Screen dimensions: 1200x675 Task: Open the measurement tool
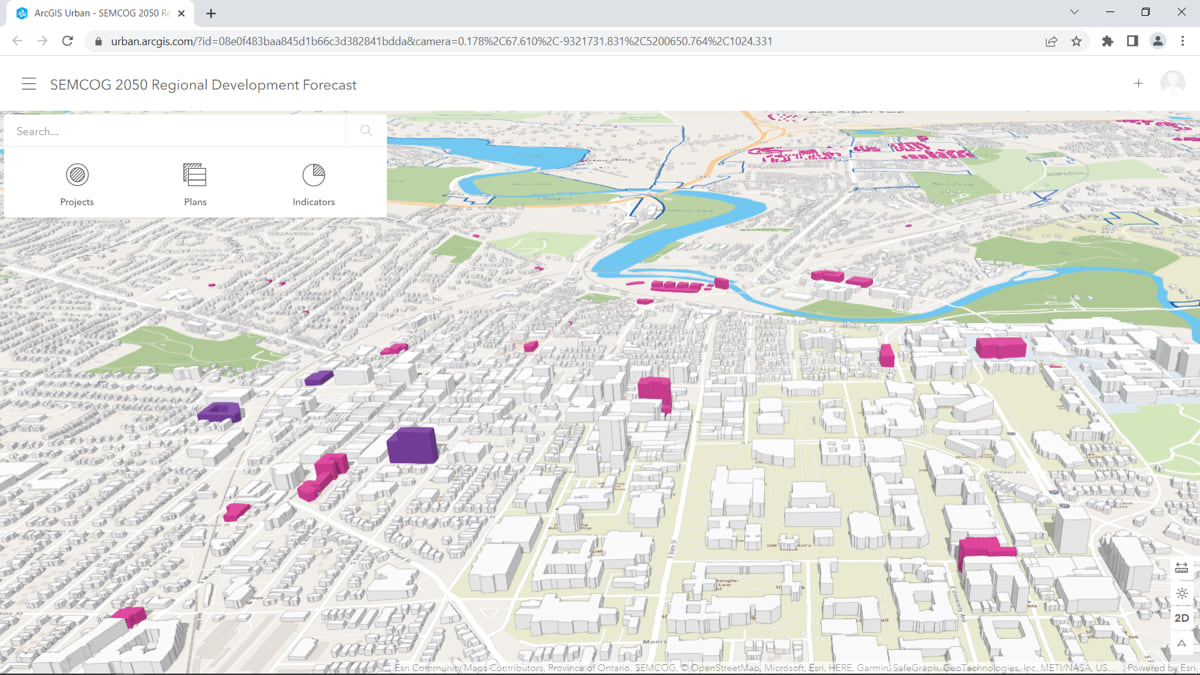1182,568
